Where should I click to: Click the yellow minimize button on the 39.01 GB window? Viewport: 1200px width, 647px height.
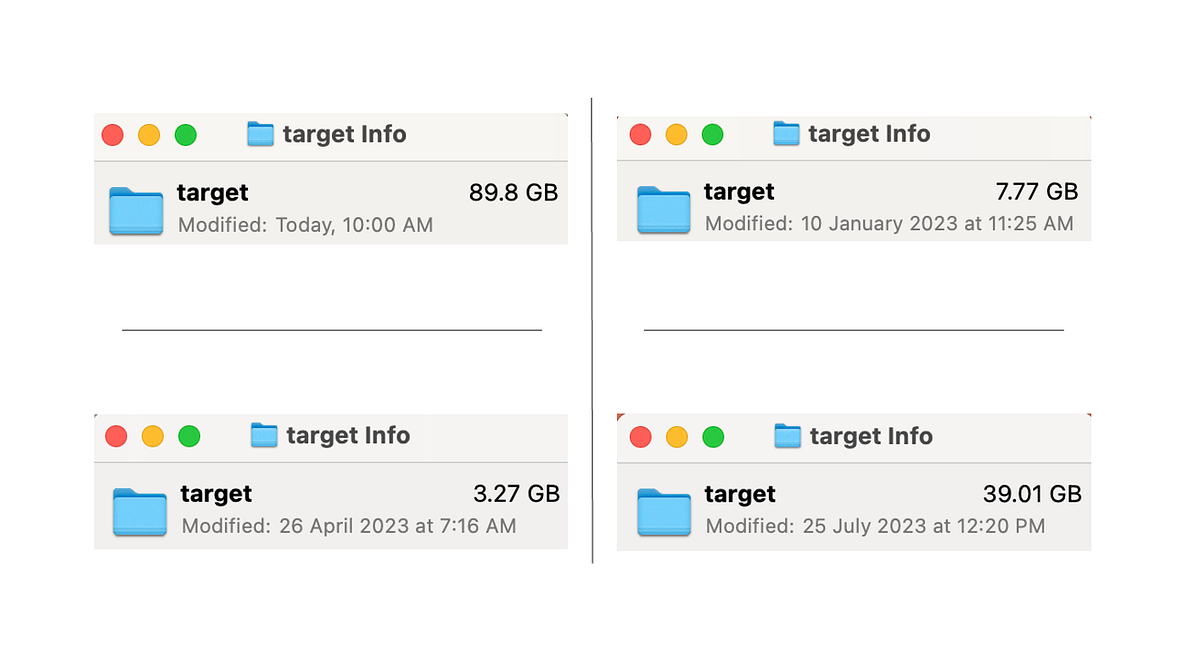point(676,436)
